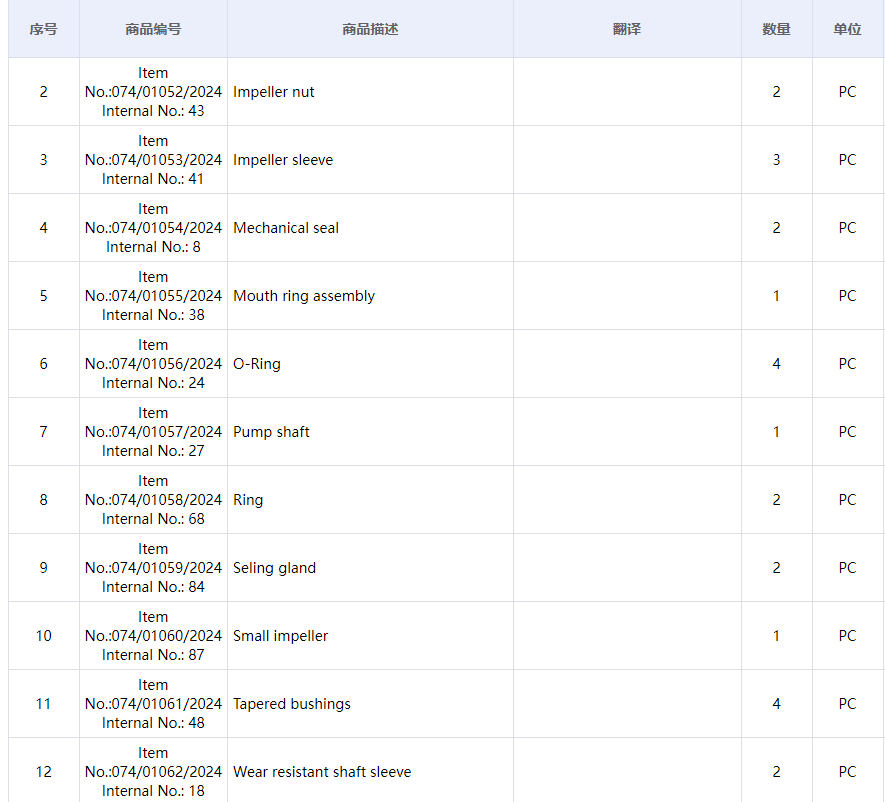Click the Impeller nut description cell
This screenshot has height=802, width=885.
pyautogui.click(x=274, y=92)
